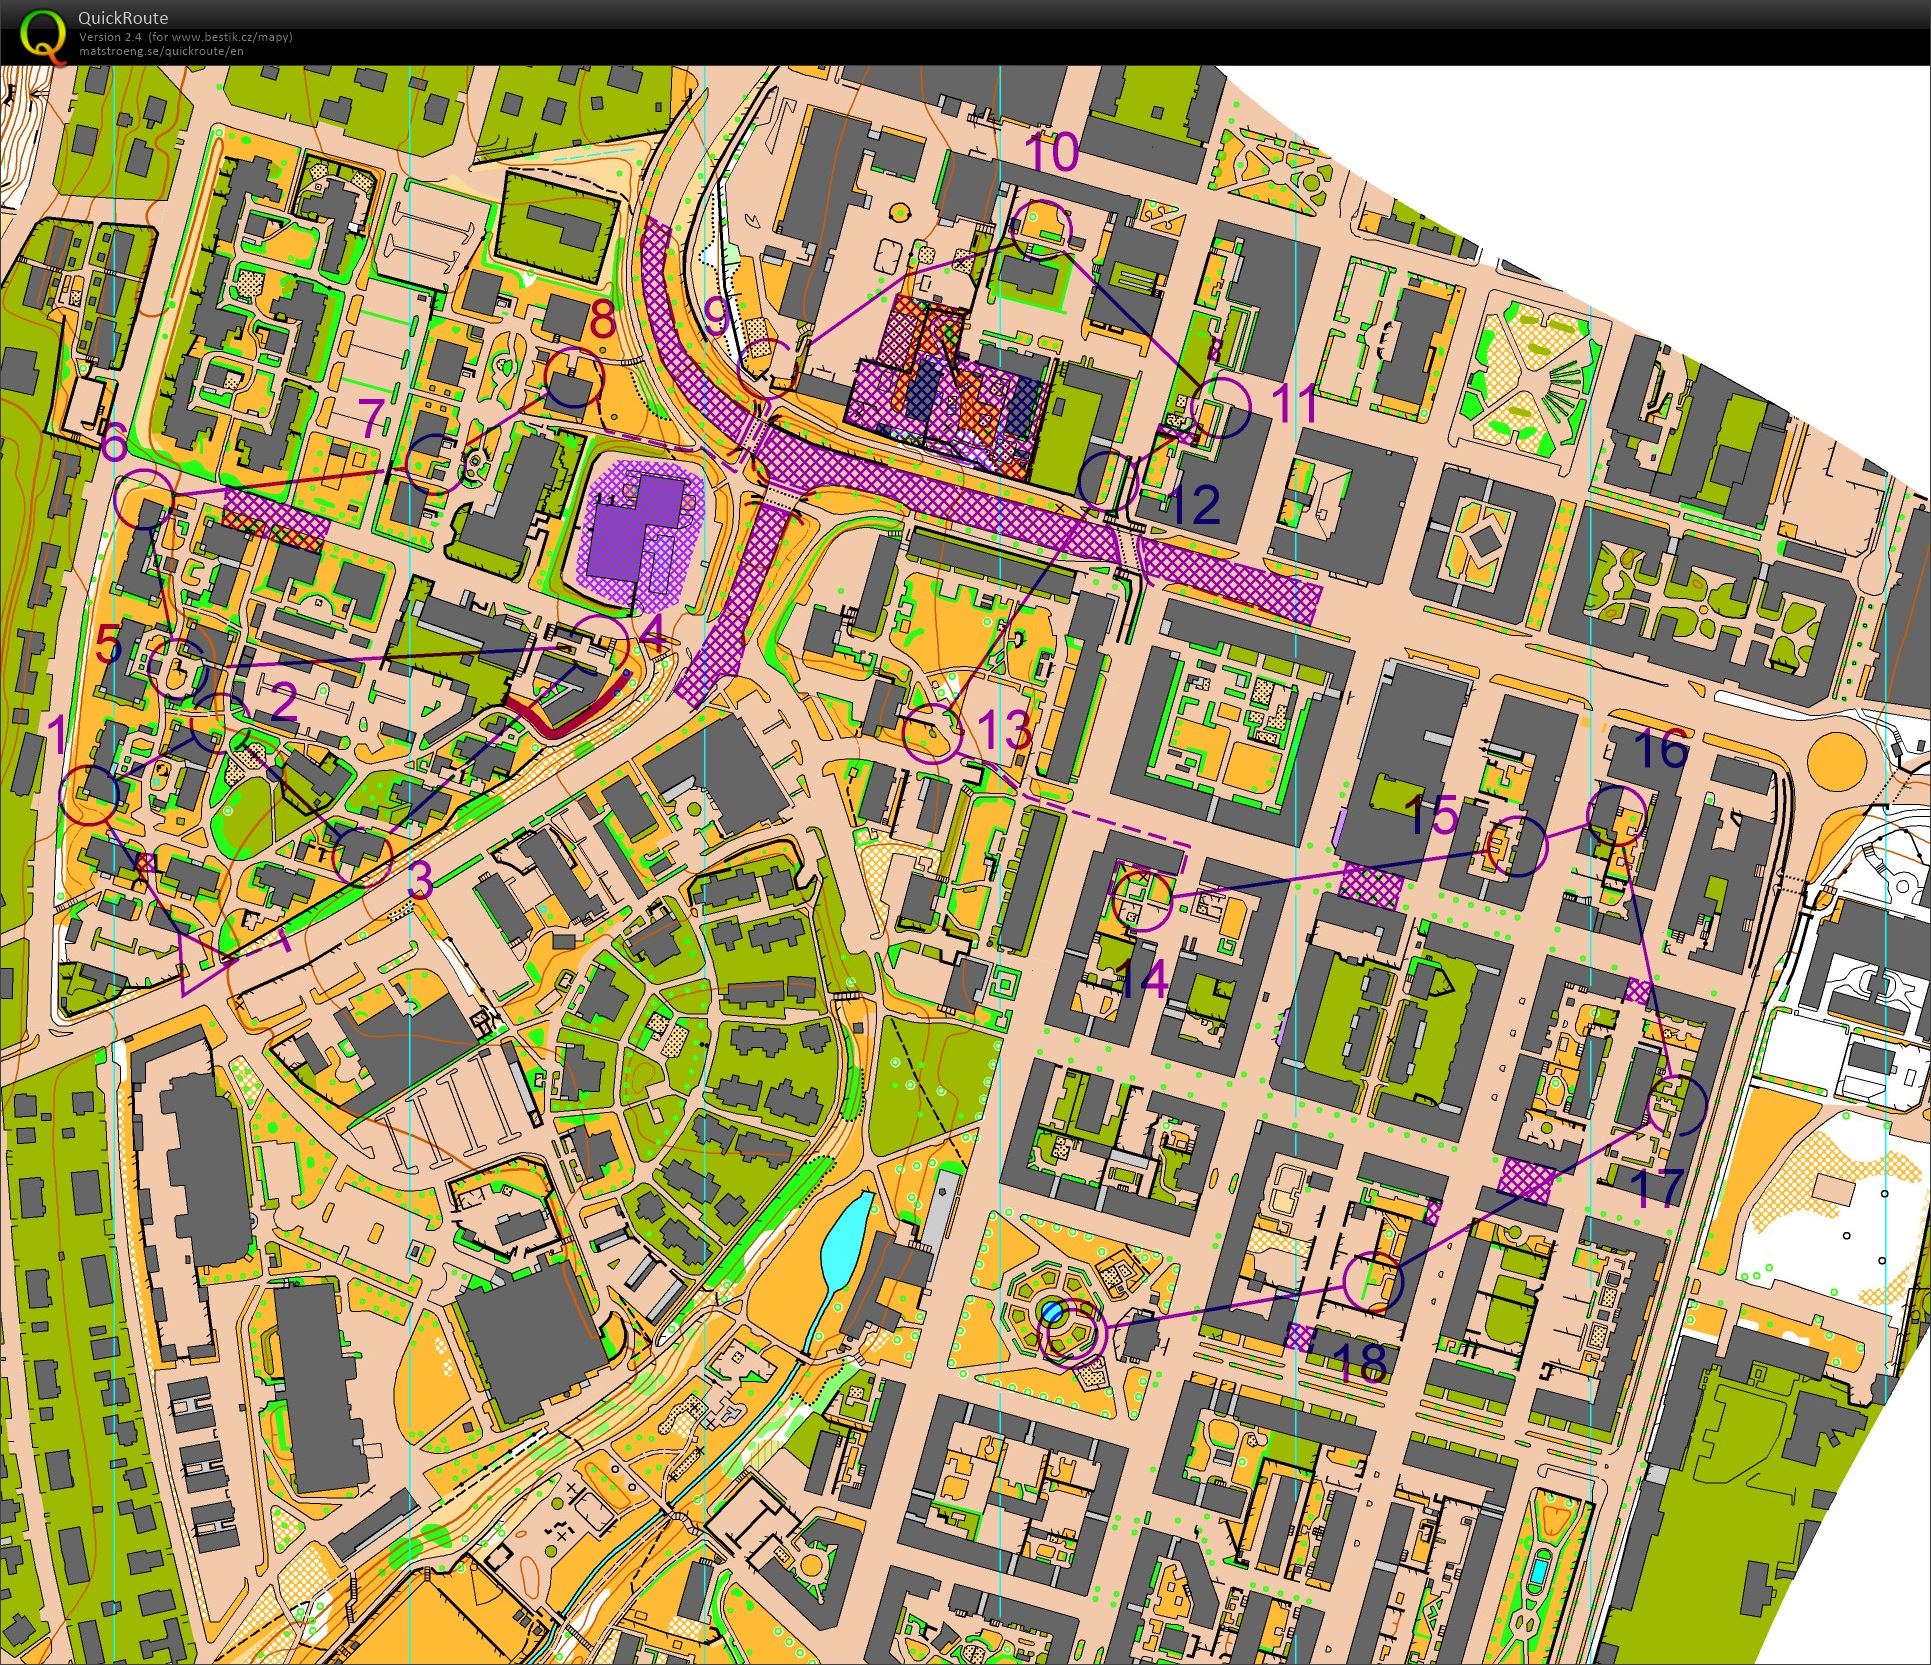This screenshot has height=1665, width=1931.
Task: Select control circle number 8
Action: [574, 377]
